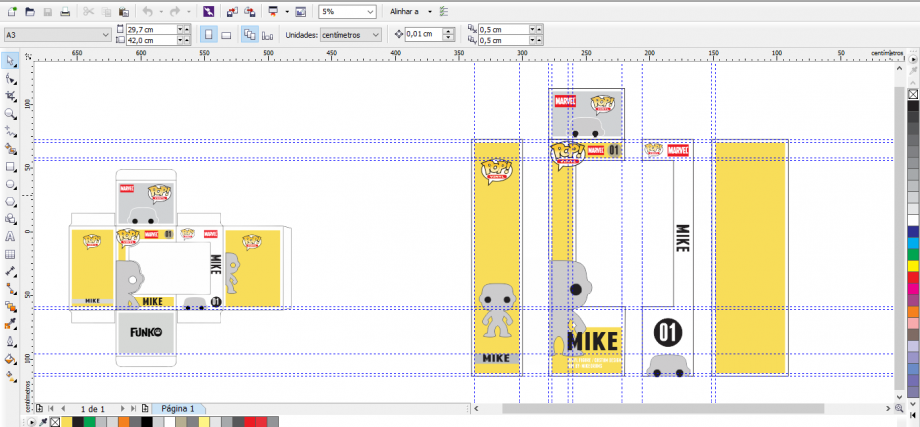Screen dimensions: 920x427
Task: Open a file with the folder icon
Action: click(29, 12)
